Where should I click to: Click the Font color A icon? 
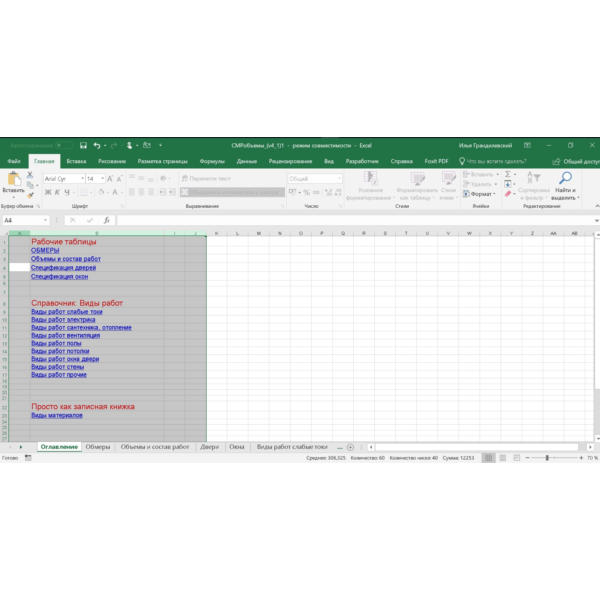click(x=115, y=192)
